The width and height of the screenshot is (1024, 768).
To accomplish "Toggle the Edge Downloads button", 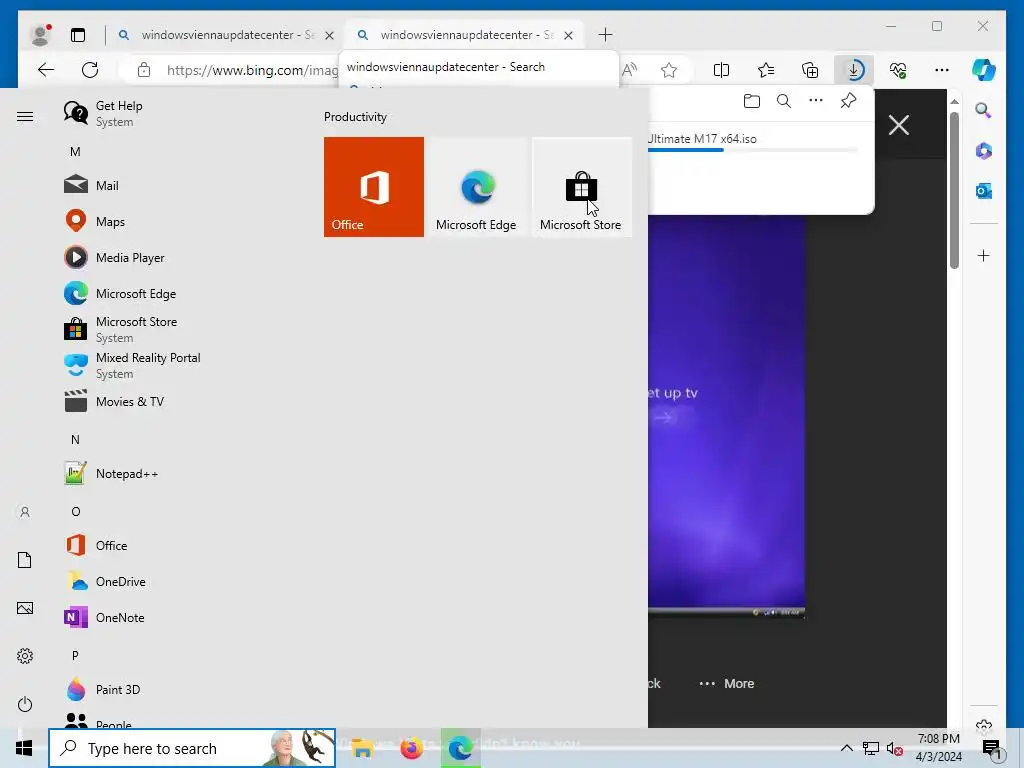I will coord(854,70).
